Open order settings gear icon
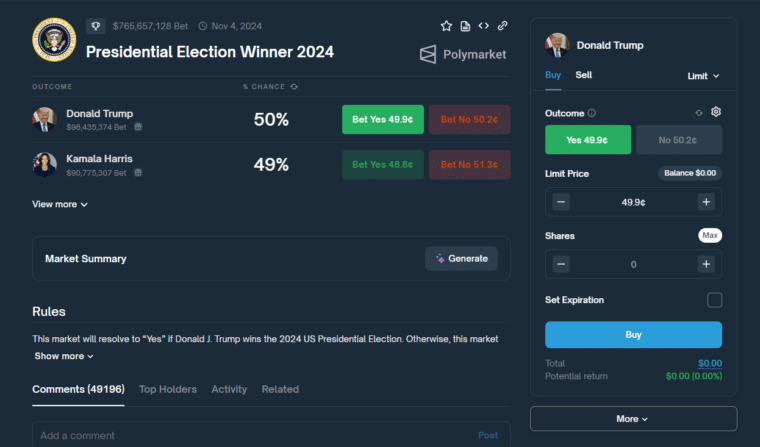Viewport: 760px width, 447px height. click(x=716, y=112)
